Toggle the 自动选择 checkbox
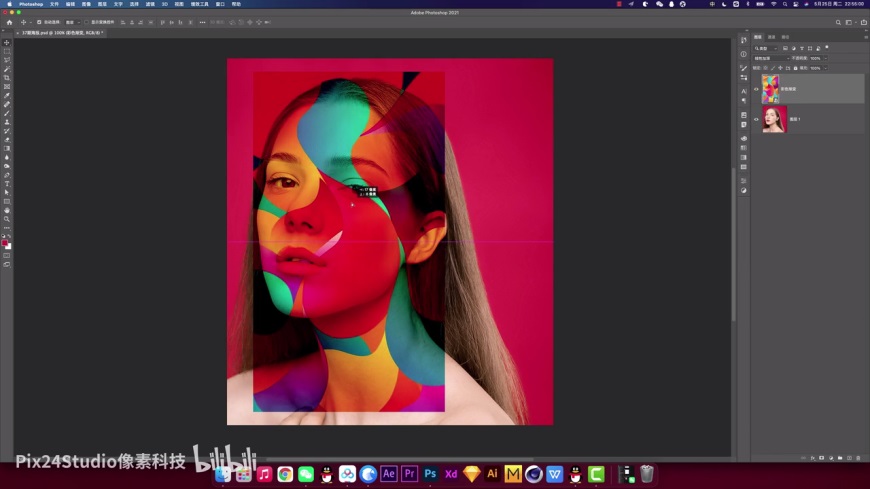Viewport: 870px width, 489px height. coord(39,22)
